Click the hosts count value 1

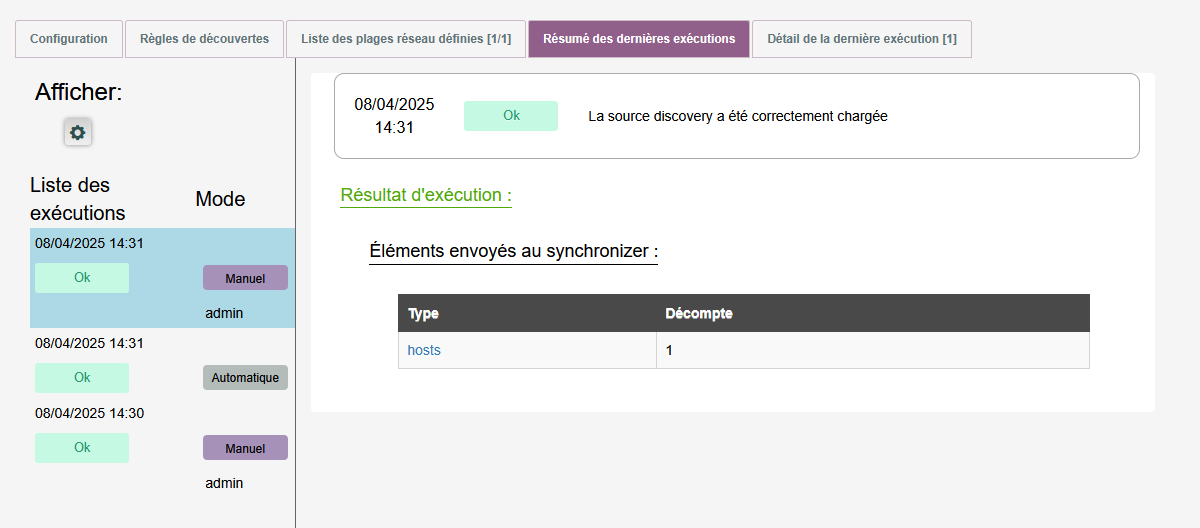pyautogui.click(x=670, y=351)
